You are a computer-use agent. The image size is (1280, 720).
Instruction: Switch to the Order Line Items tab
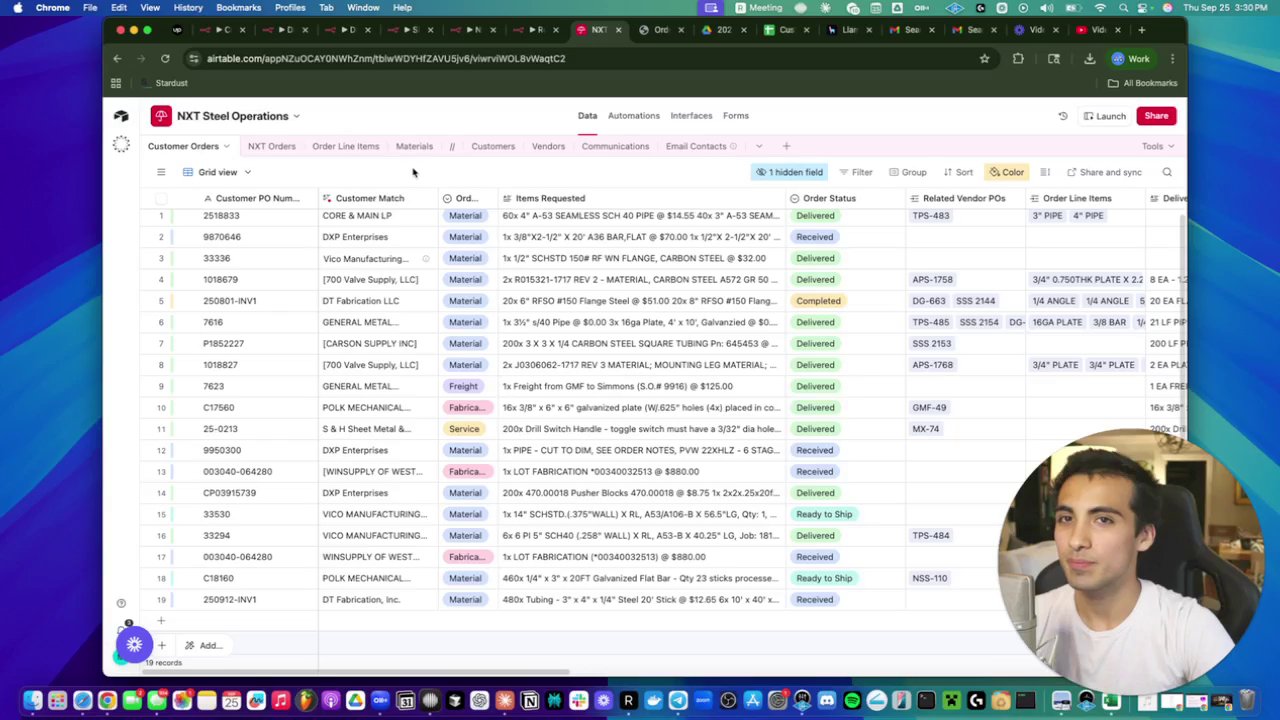(345, 146)
